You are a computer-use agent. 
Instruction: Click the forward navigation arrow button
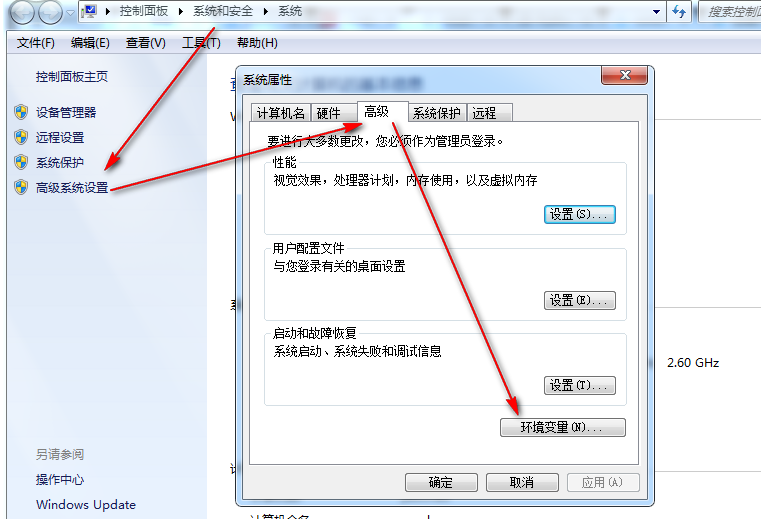pos(50,12)
